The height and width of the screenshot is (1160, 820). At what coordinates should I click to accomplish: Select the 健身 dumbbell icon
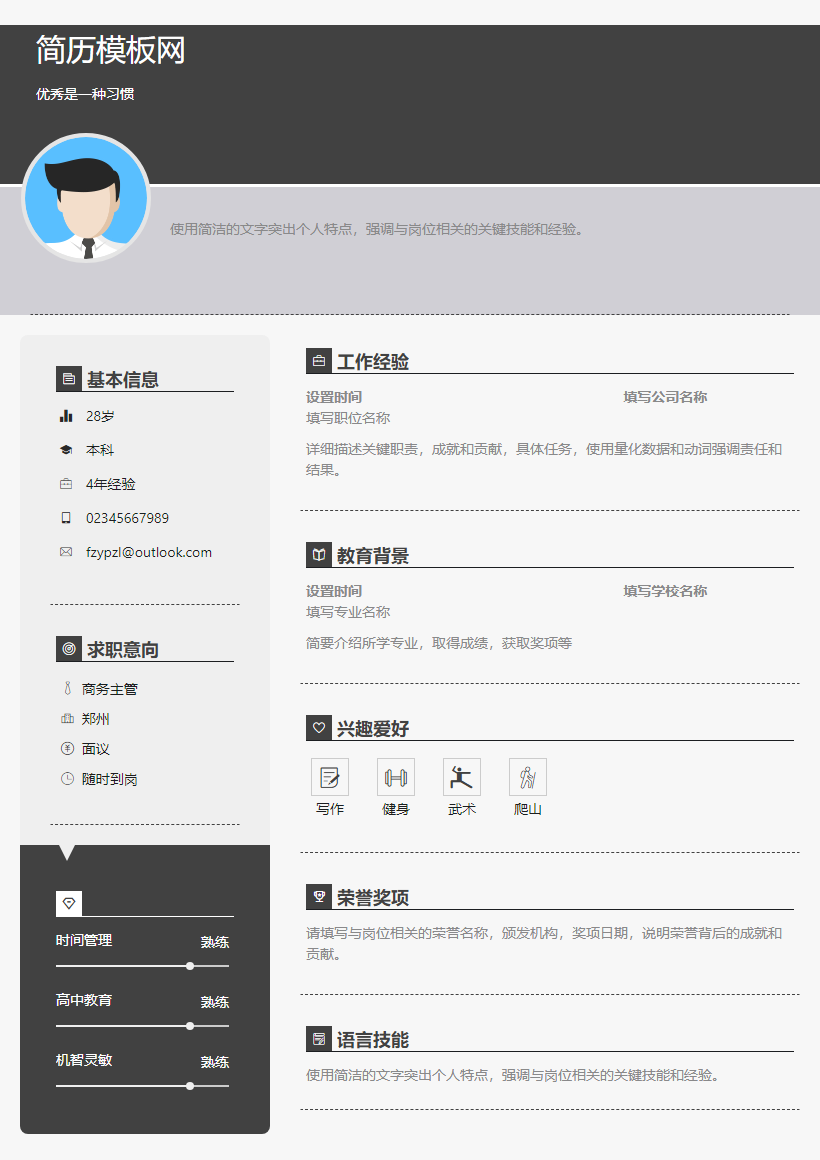(396, 777)
